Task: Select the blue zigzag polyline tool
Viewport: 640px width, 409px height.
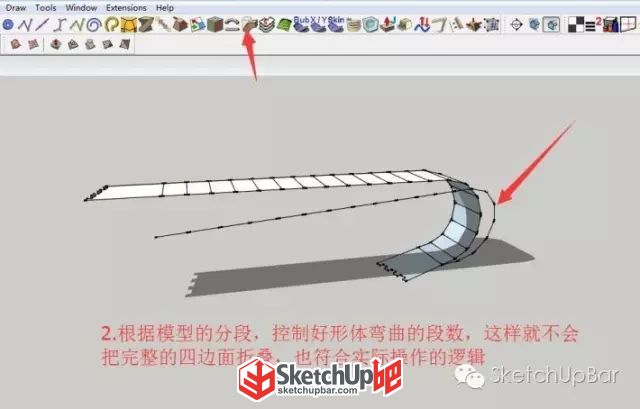Action: [x=25, y=25]
